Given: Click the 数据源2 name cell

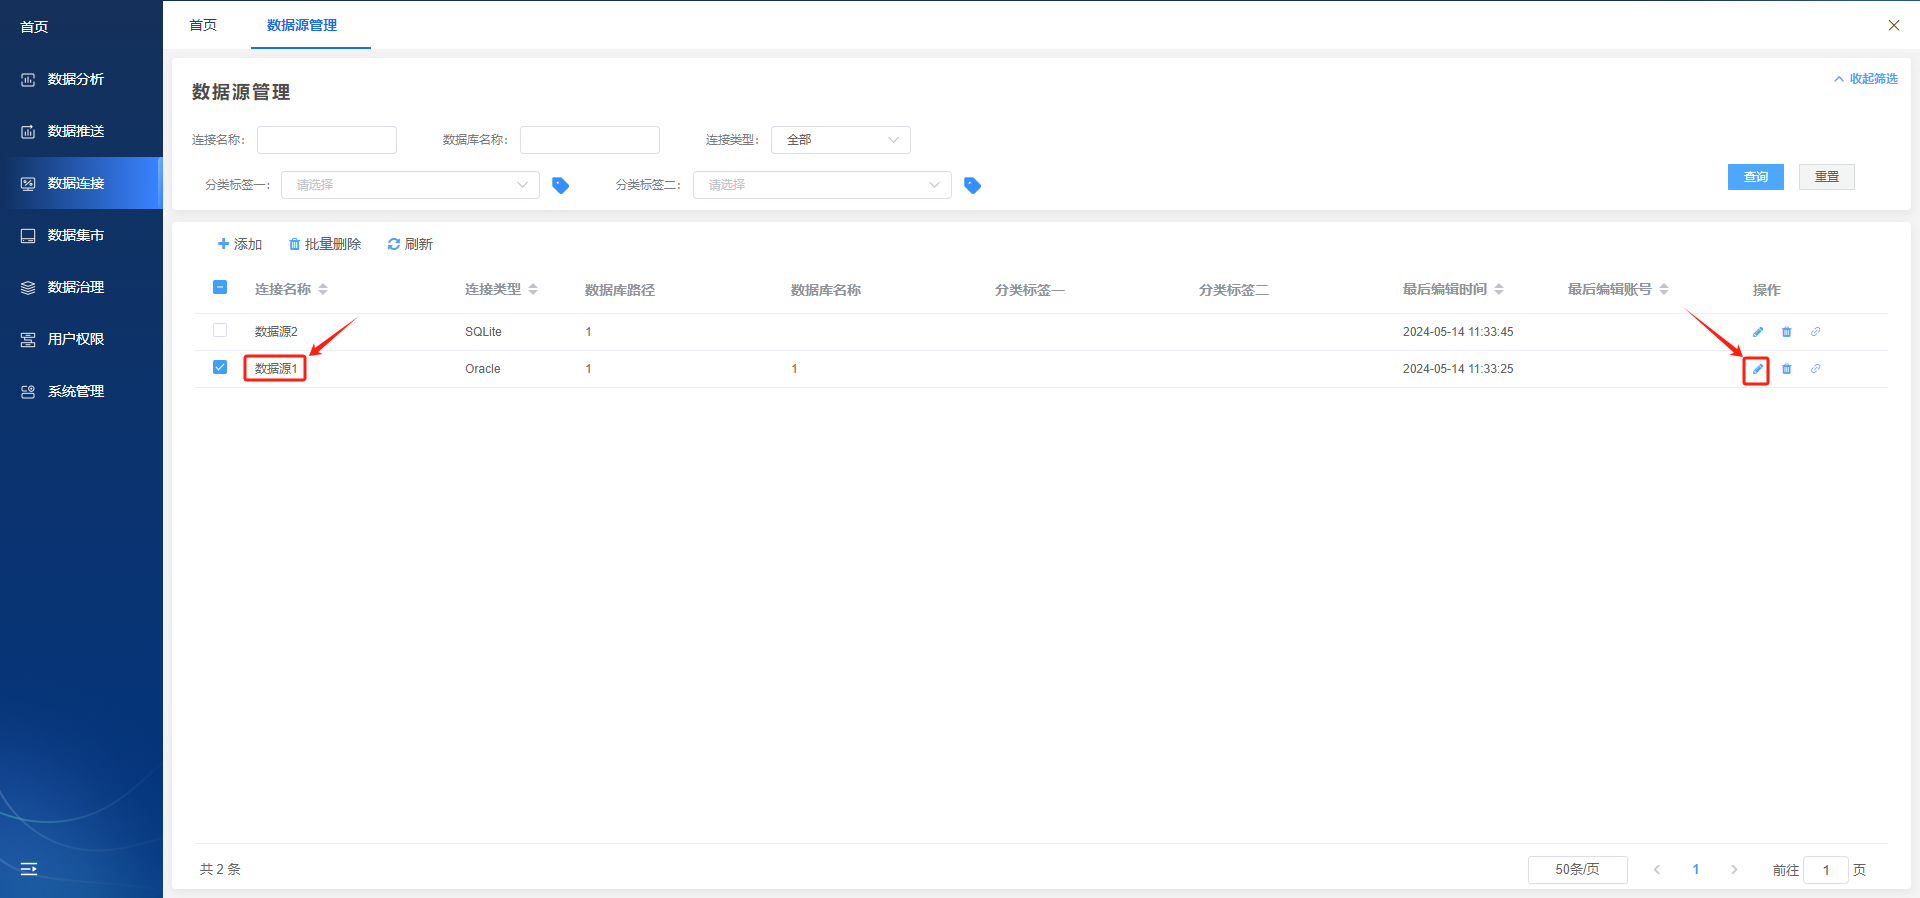Looking at the screenshot, I should [276, 332].
